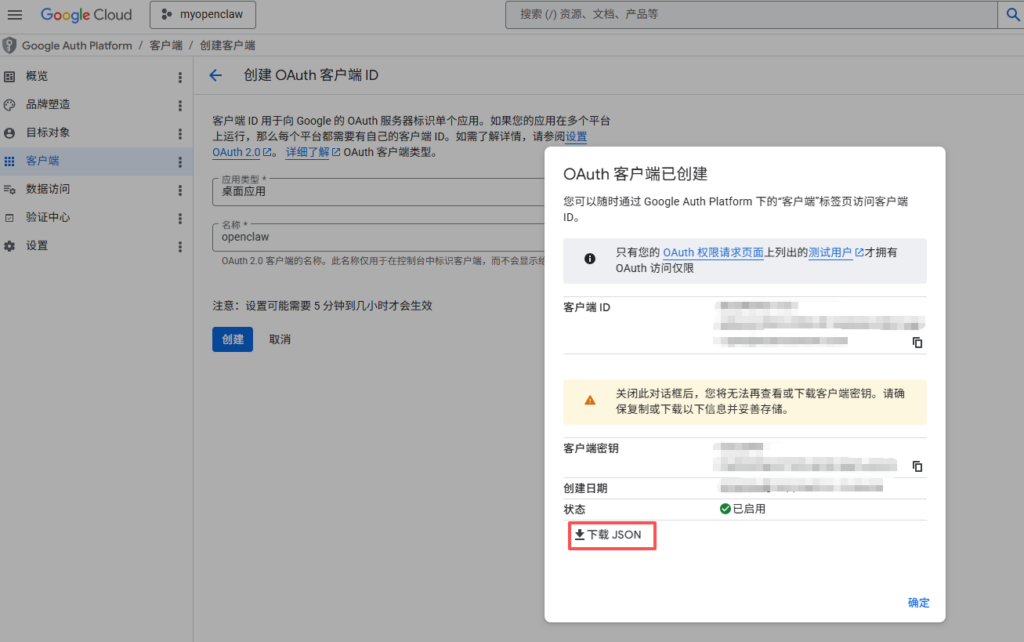Copy the 客户端 ID value
1024x642 pixels.
[917, 342]
